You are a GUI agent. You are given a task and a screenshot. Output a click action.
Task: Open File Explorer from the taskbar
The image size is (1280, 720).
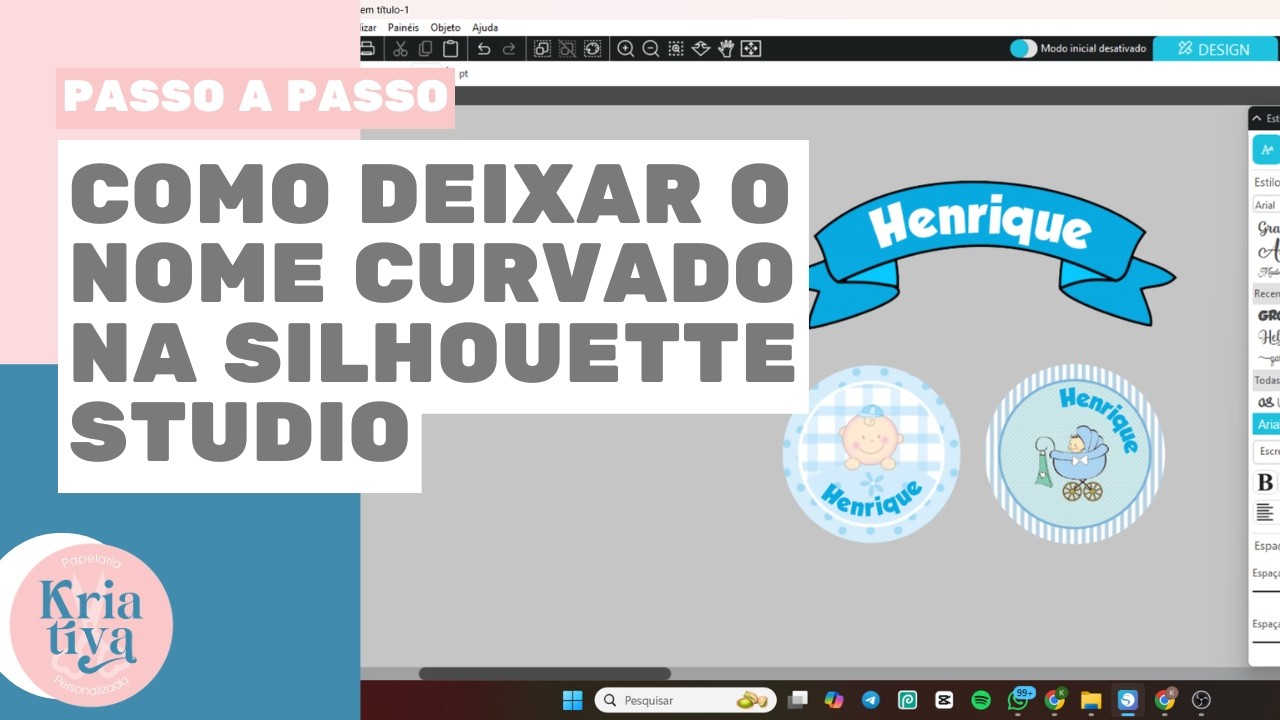1091,700
